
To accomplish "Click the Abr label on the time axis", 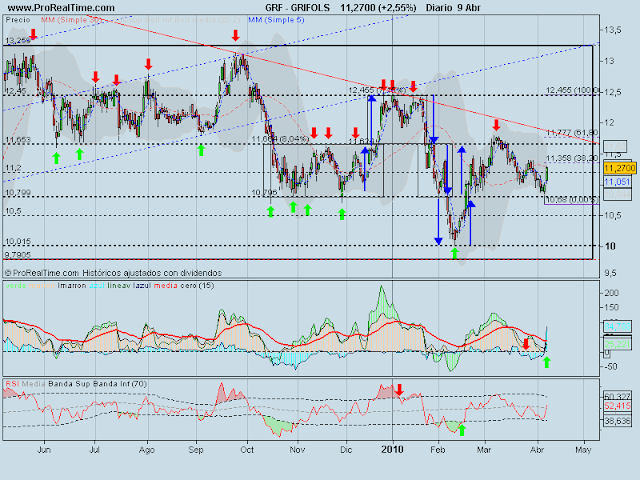I will click(537, 450).
